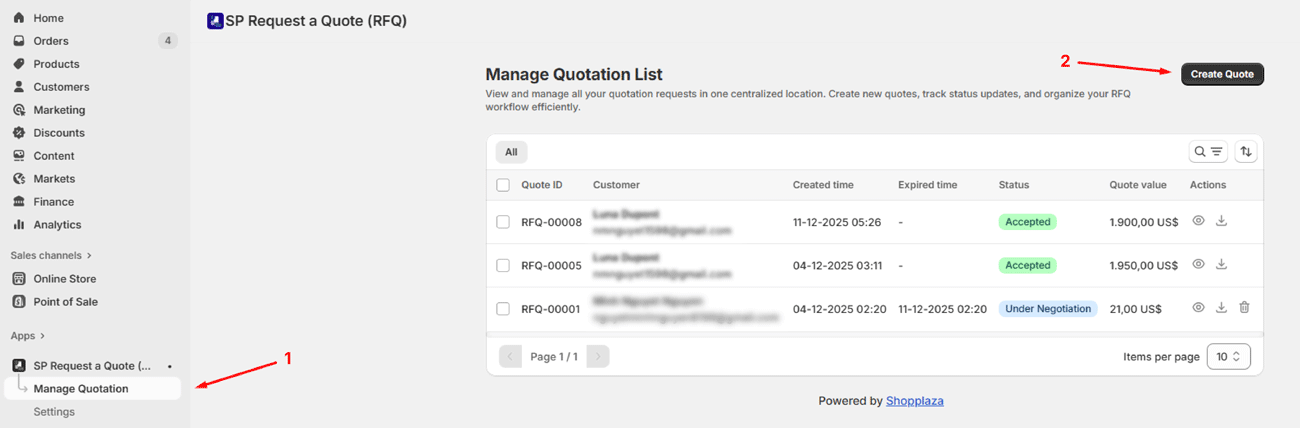Click the SP Request a Quote app icon in sidebar
This screenshot has height=428, width=1300.
(18, 366)
